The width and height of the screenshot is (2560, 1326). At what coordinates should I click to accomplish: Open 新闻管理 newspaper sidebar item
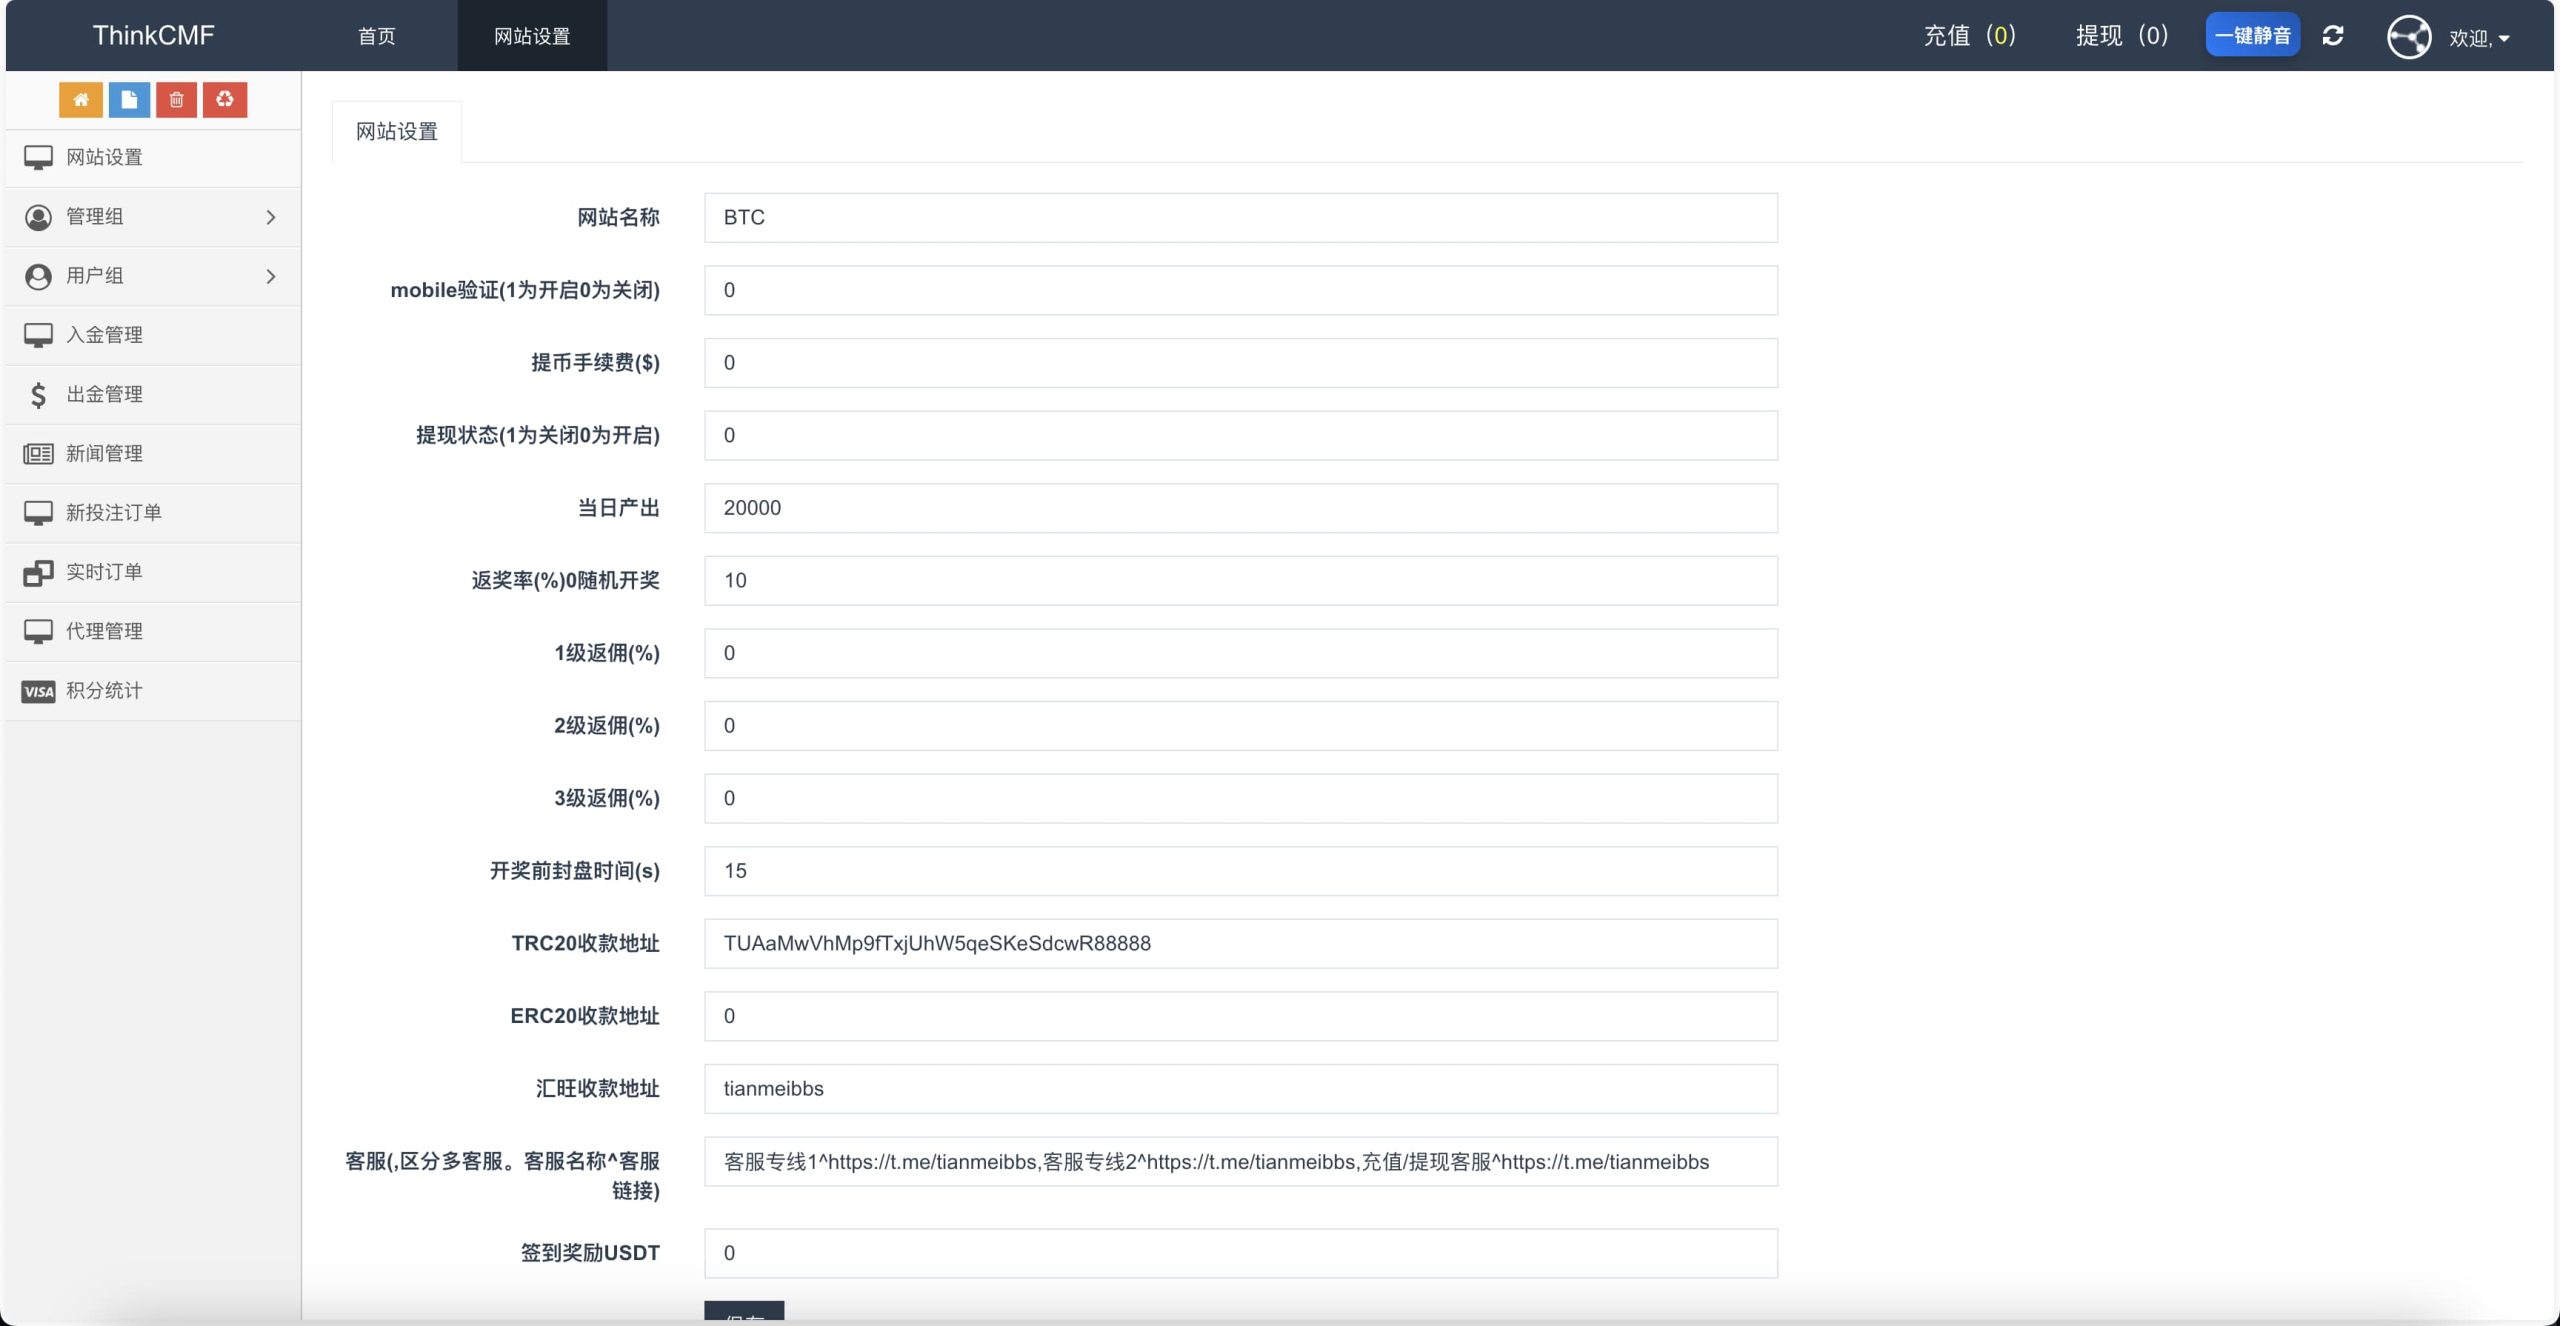(x=104, y=453)
